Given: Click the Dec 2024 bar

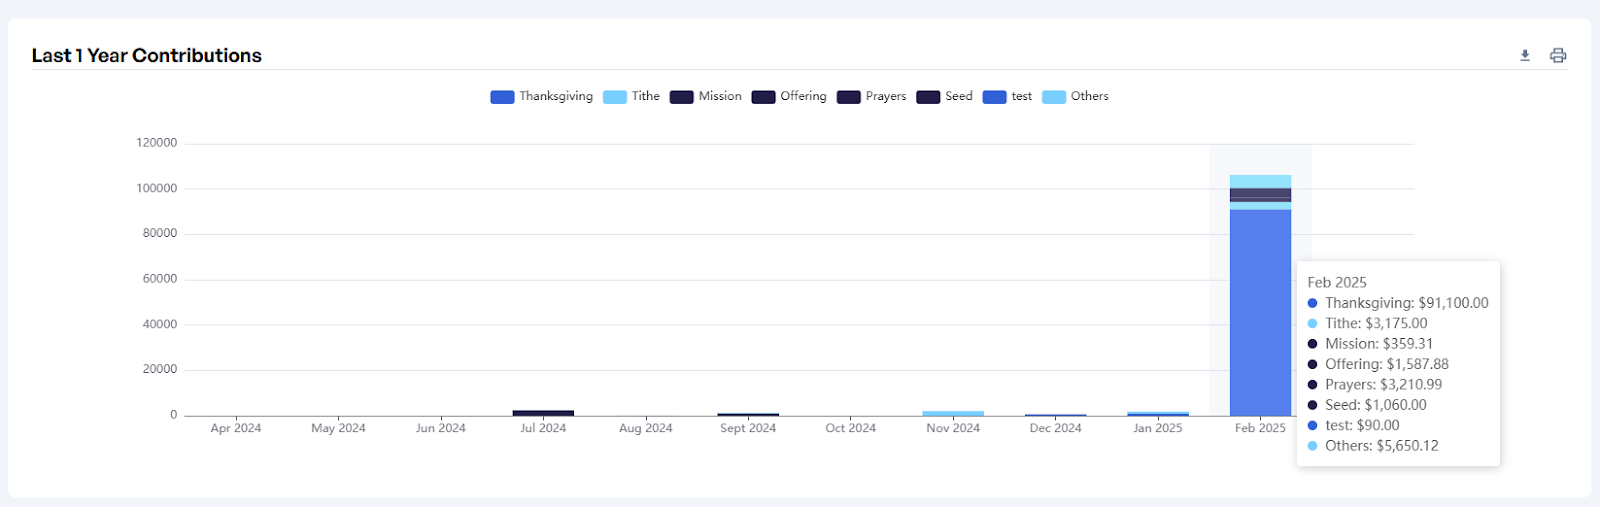Looking at the screenshot, I should (1055, 414).
